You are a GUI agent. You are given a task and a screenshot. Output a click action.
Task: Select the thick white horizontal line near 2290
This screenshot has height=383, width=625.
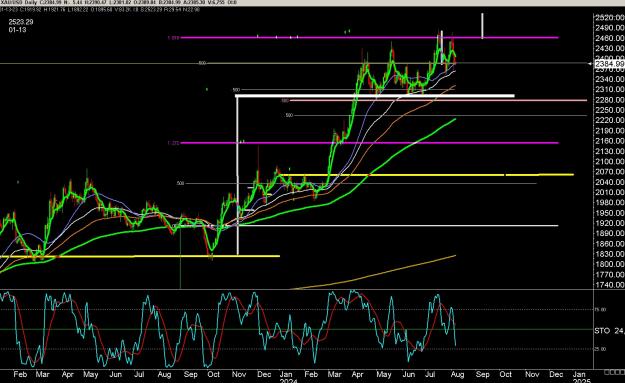375,96
